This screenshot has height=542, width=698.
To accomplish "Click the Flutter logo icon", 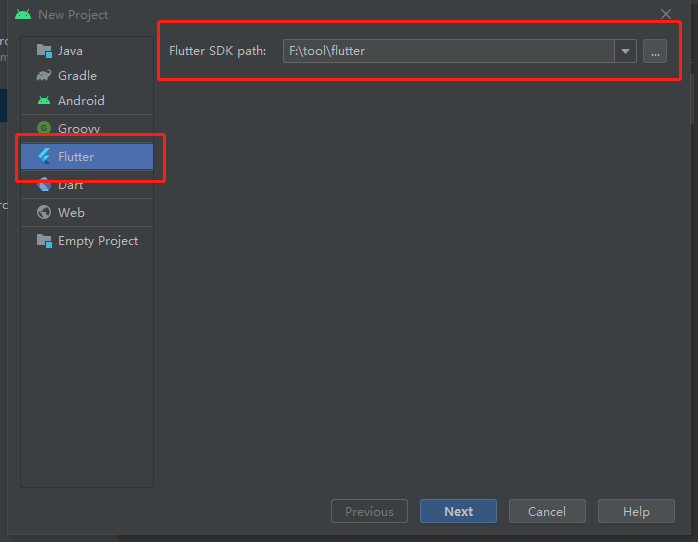I will pyautogui.click(x=44, y=156).
